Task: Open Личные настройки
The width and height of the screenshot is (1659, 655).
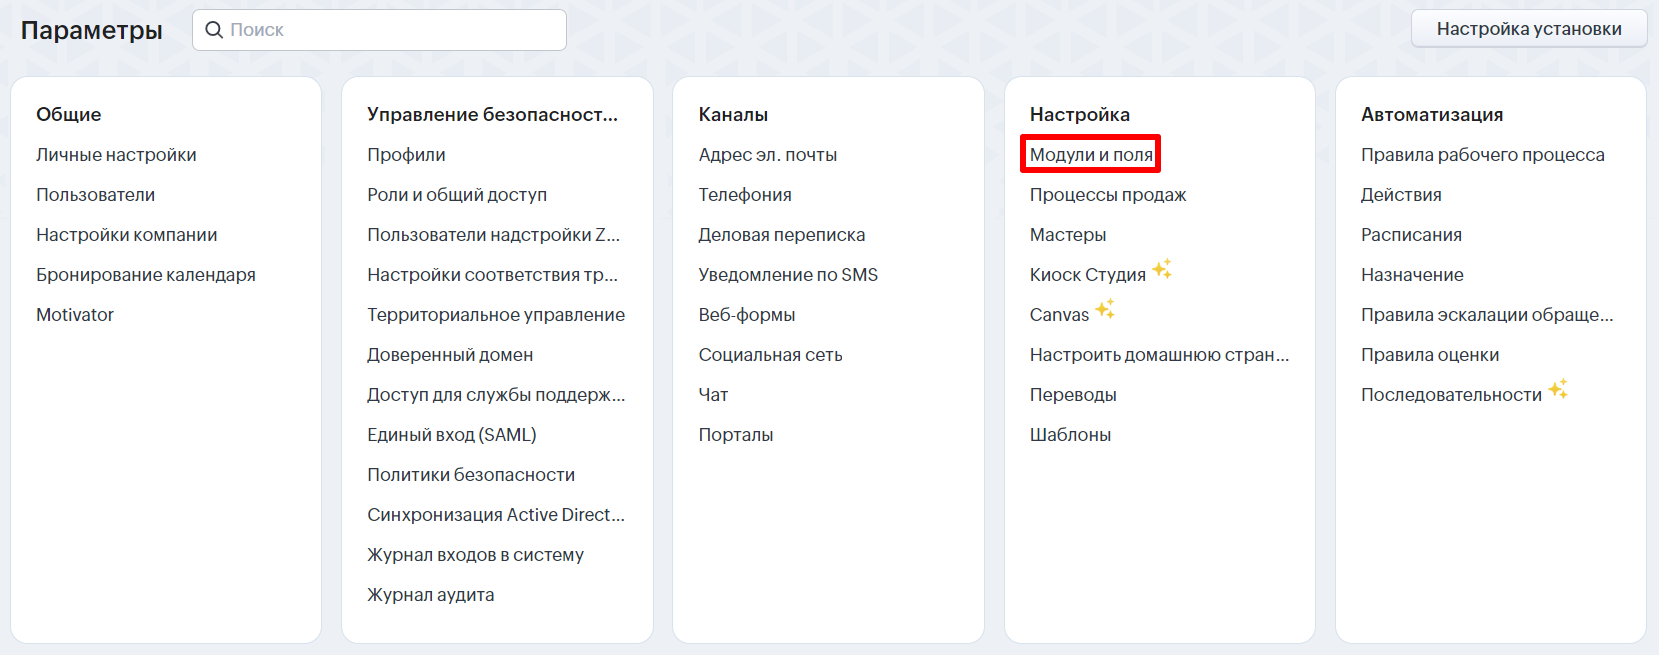Action: pyautogui.click(x=116, y=155)
